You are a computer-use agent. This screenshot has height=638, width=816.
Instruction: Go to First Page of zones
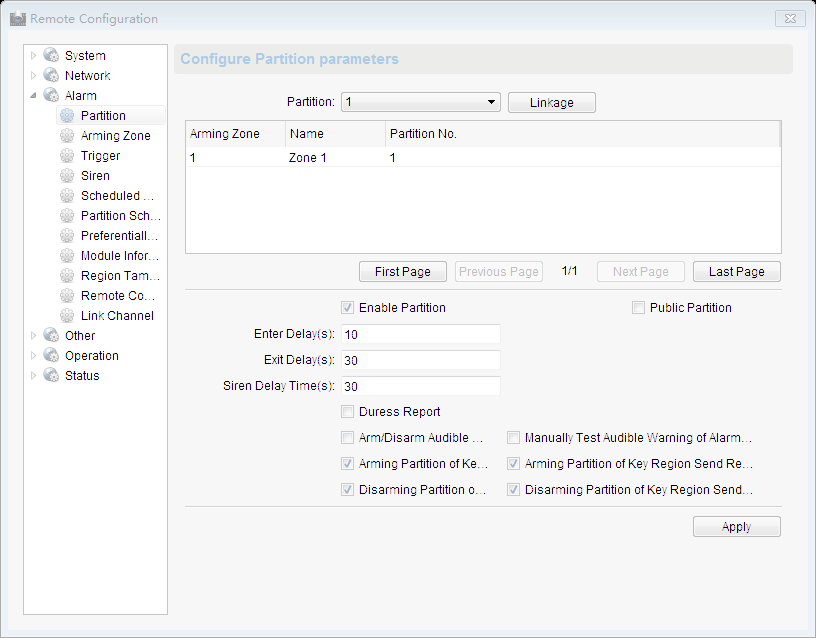click(403, 272)
